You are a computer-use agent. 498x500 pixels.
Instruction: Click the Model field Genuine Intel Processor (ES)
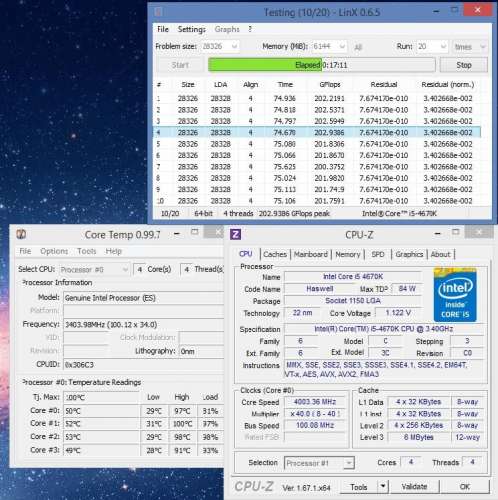(x=143, y=298)
